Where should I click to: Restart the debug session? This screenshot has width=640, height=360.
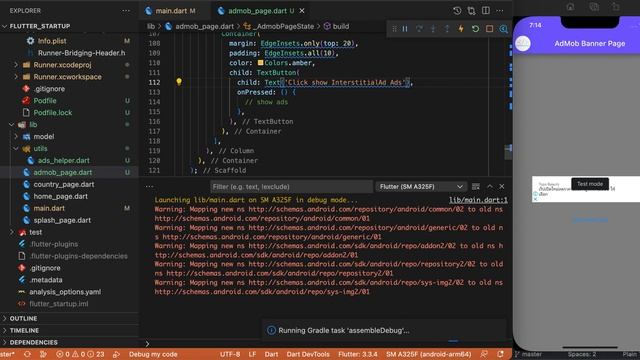[x=475, y=29]
